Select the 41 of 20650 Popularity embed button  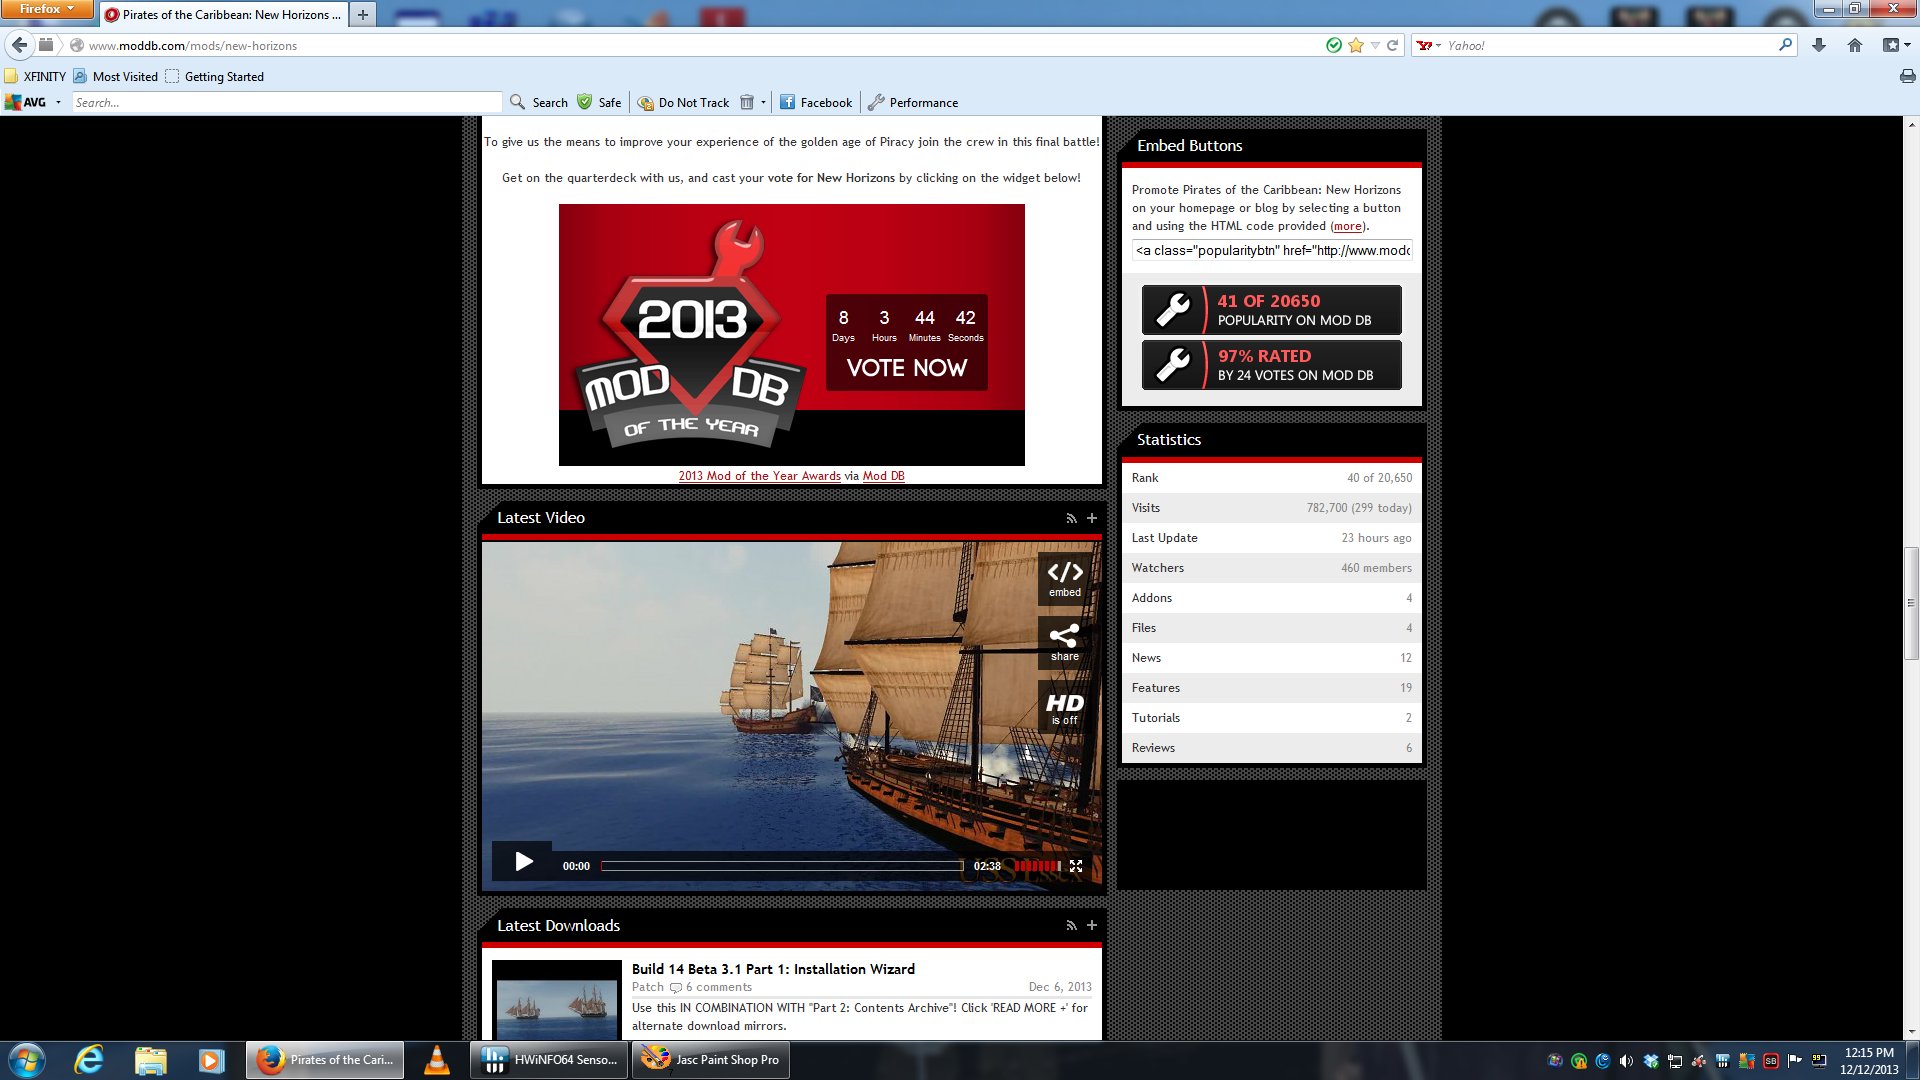[x=1272, y=310]
